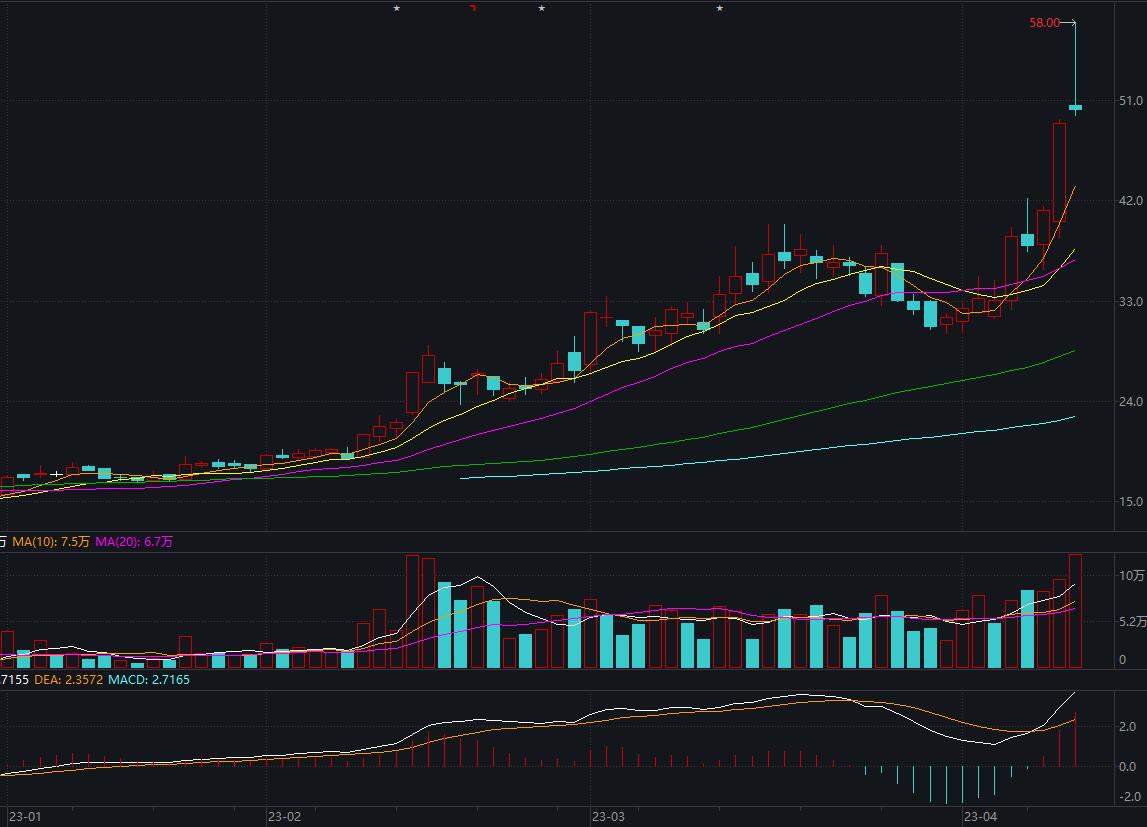Screen dimensions: 1147x827
Task: Click the red corner flag marker at chart top
Action: coord(473,7)
